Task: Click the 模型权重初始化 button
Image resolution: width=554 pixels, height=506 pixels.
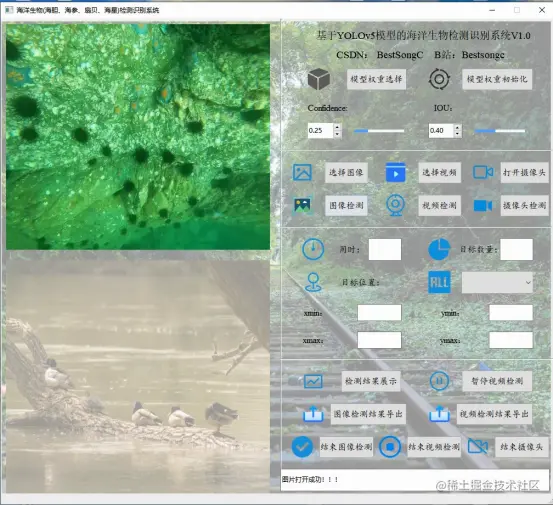Action: (x=497, y=79)
